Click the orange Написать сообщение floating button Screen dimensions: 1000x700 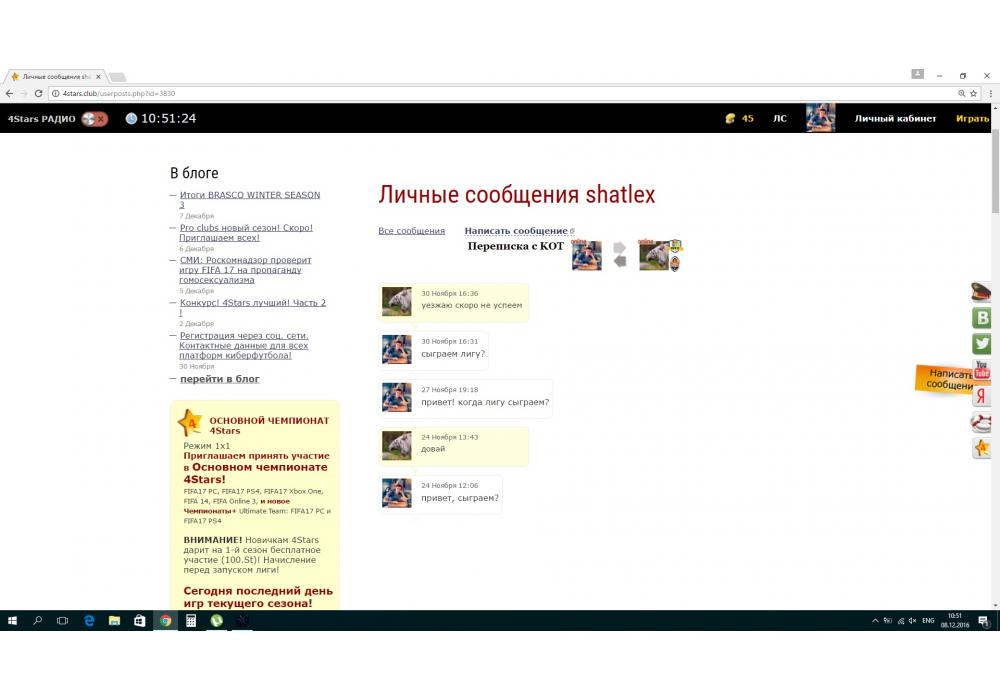(945, 378)
